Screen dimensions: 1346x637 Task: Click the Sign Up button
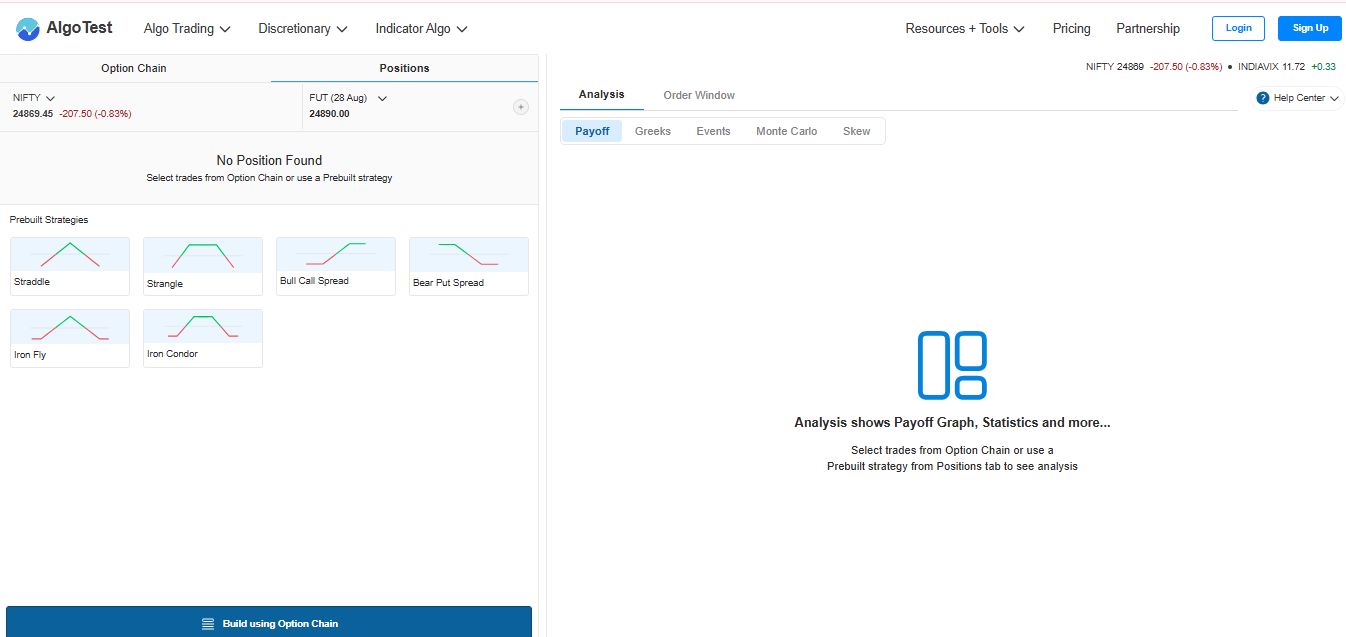click(1309, 28)
